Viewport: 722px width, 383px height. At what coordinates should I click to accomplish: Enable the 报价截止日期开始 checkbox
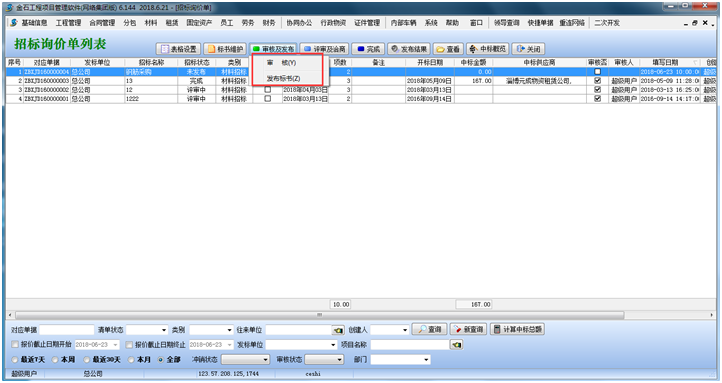pos(15,344)
